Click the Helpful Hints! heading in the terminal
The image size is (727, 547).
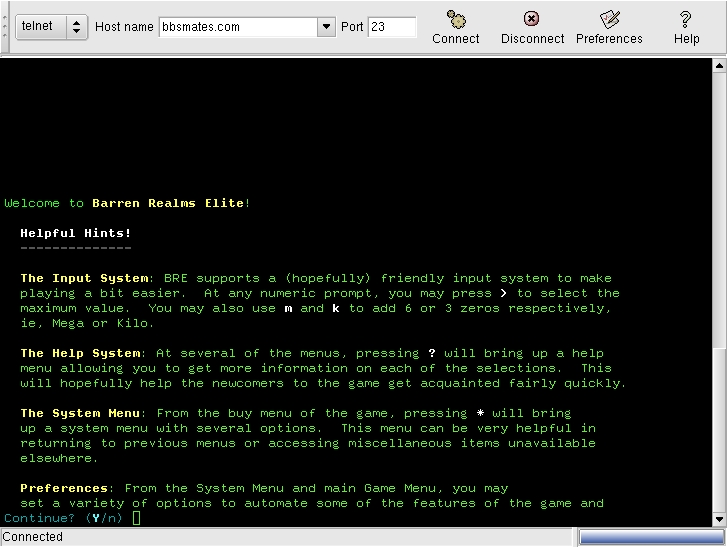click(76, 233)
